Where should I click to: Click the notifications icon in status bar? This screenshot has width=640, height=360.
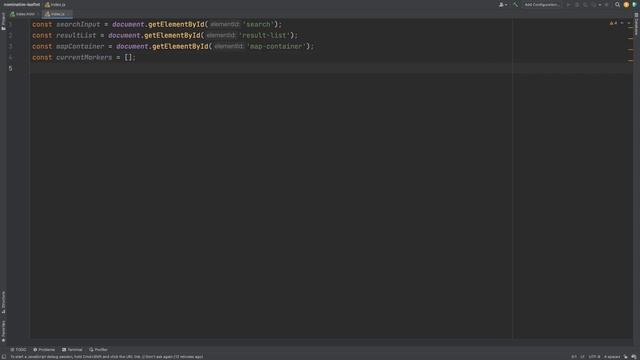[x=634, y=357]
